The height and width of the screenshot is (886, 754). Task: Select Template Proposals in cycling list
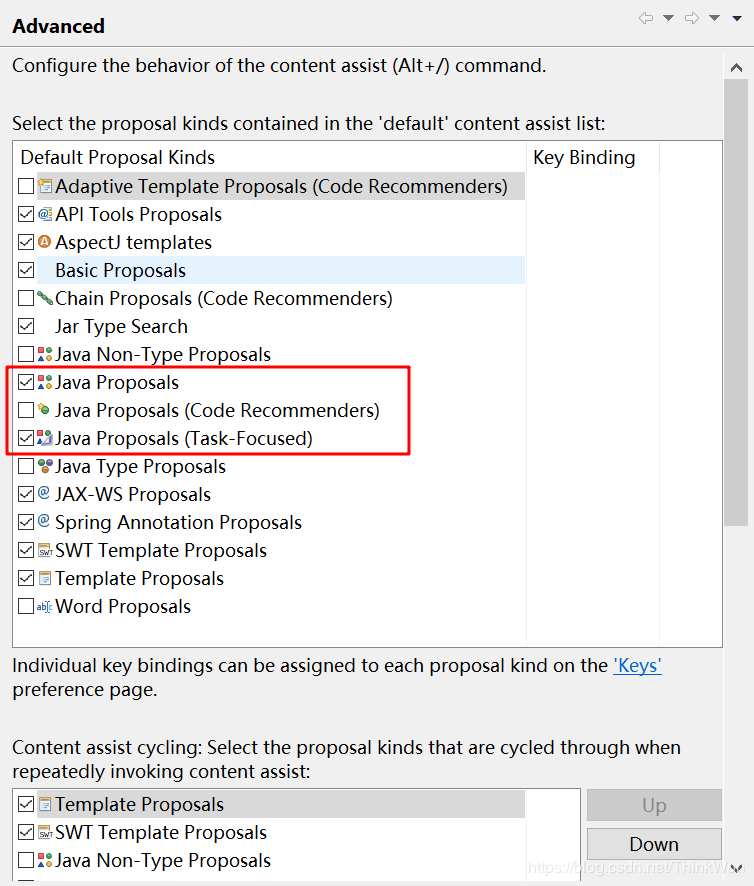click(x=281, y=804)
